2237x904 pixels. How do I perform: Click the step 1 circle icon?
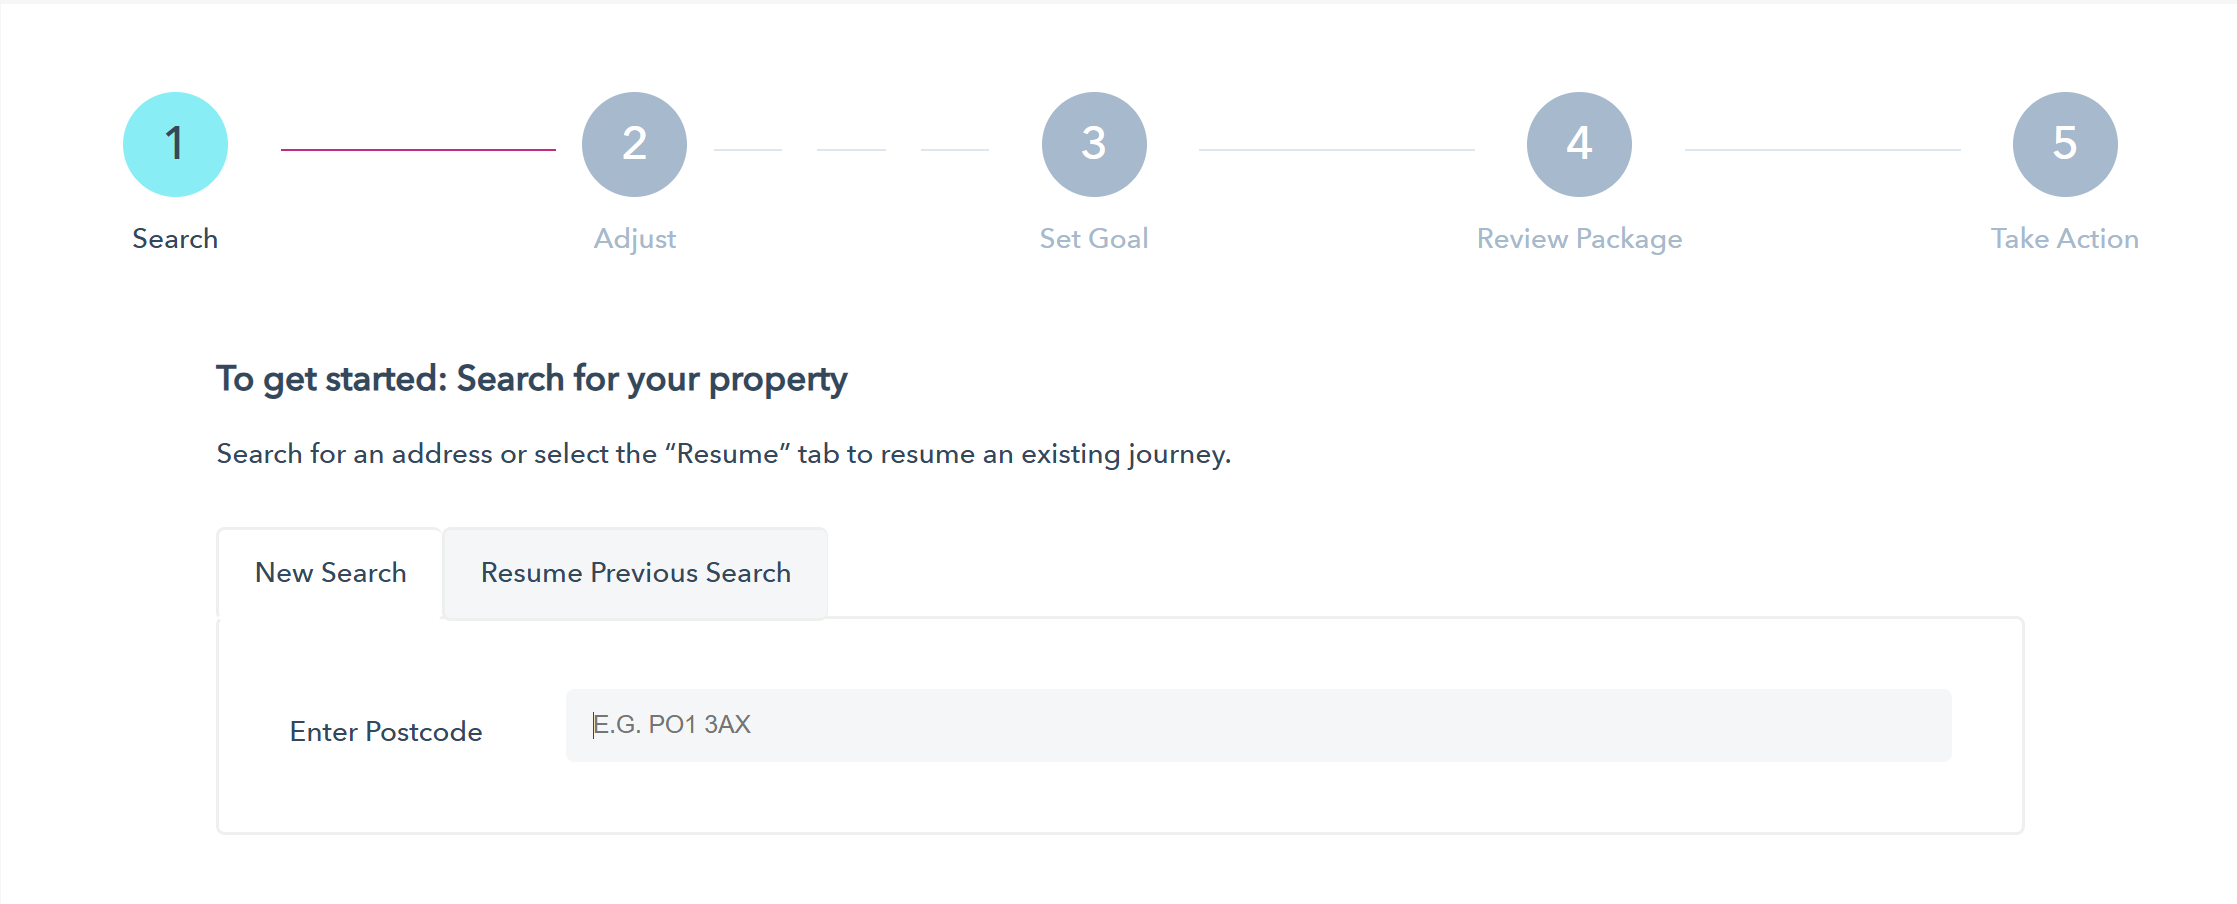point(175,144)
